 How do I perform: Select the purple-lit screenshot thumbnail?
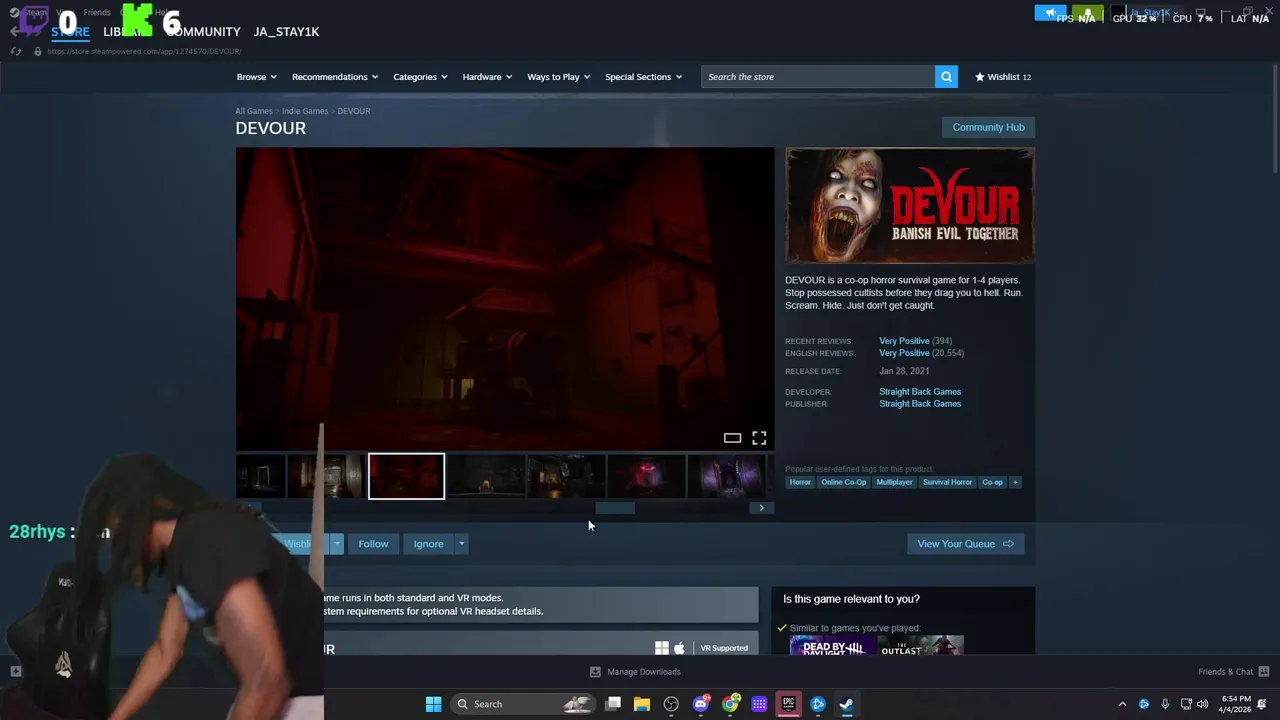(x=726, y=476)
